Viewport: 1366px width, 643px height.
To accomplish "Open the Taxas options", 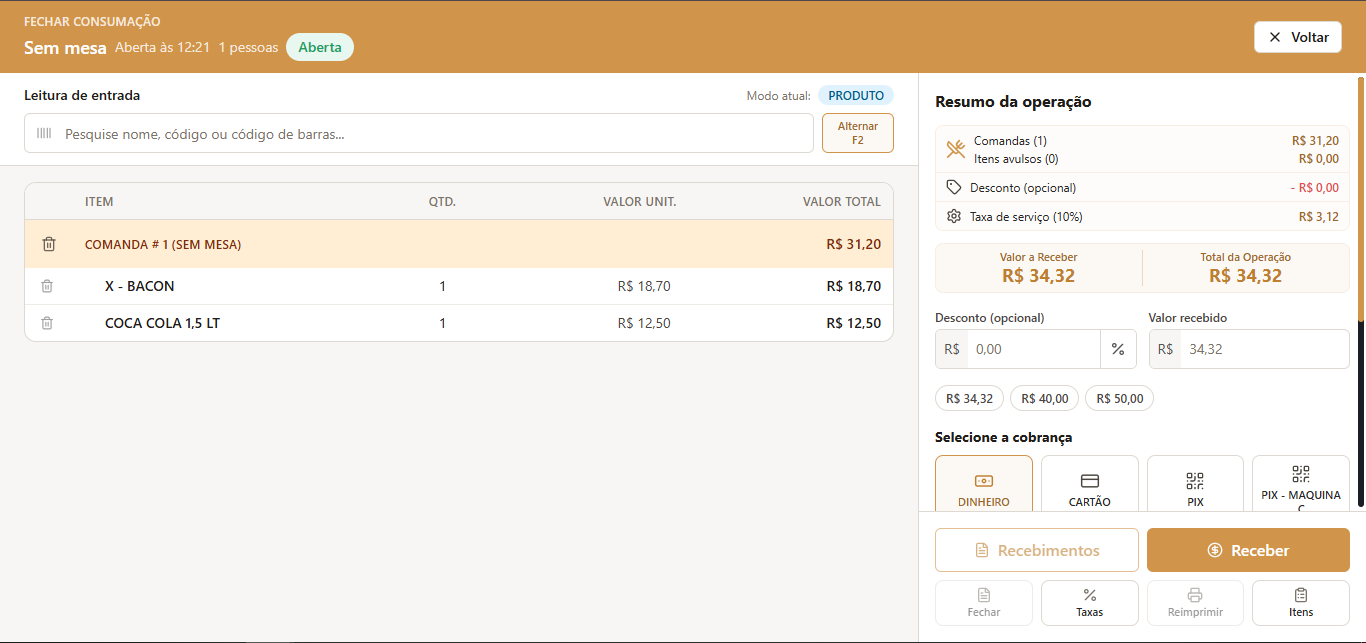I will [x=1090, y=603].
